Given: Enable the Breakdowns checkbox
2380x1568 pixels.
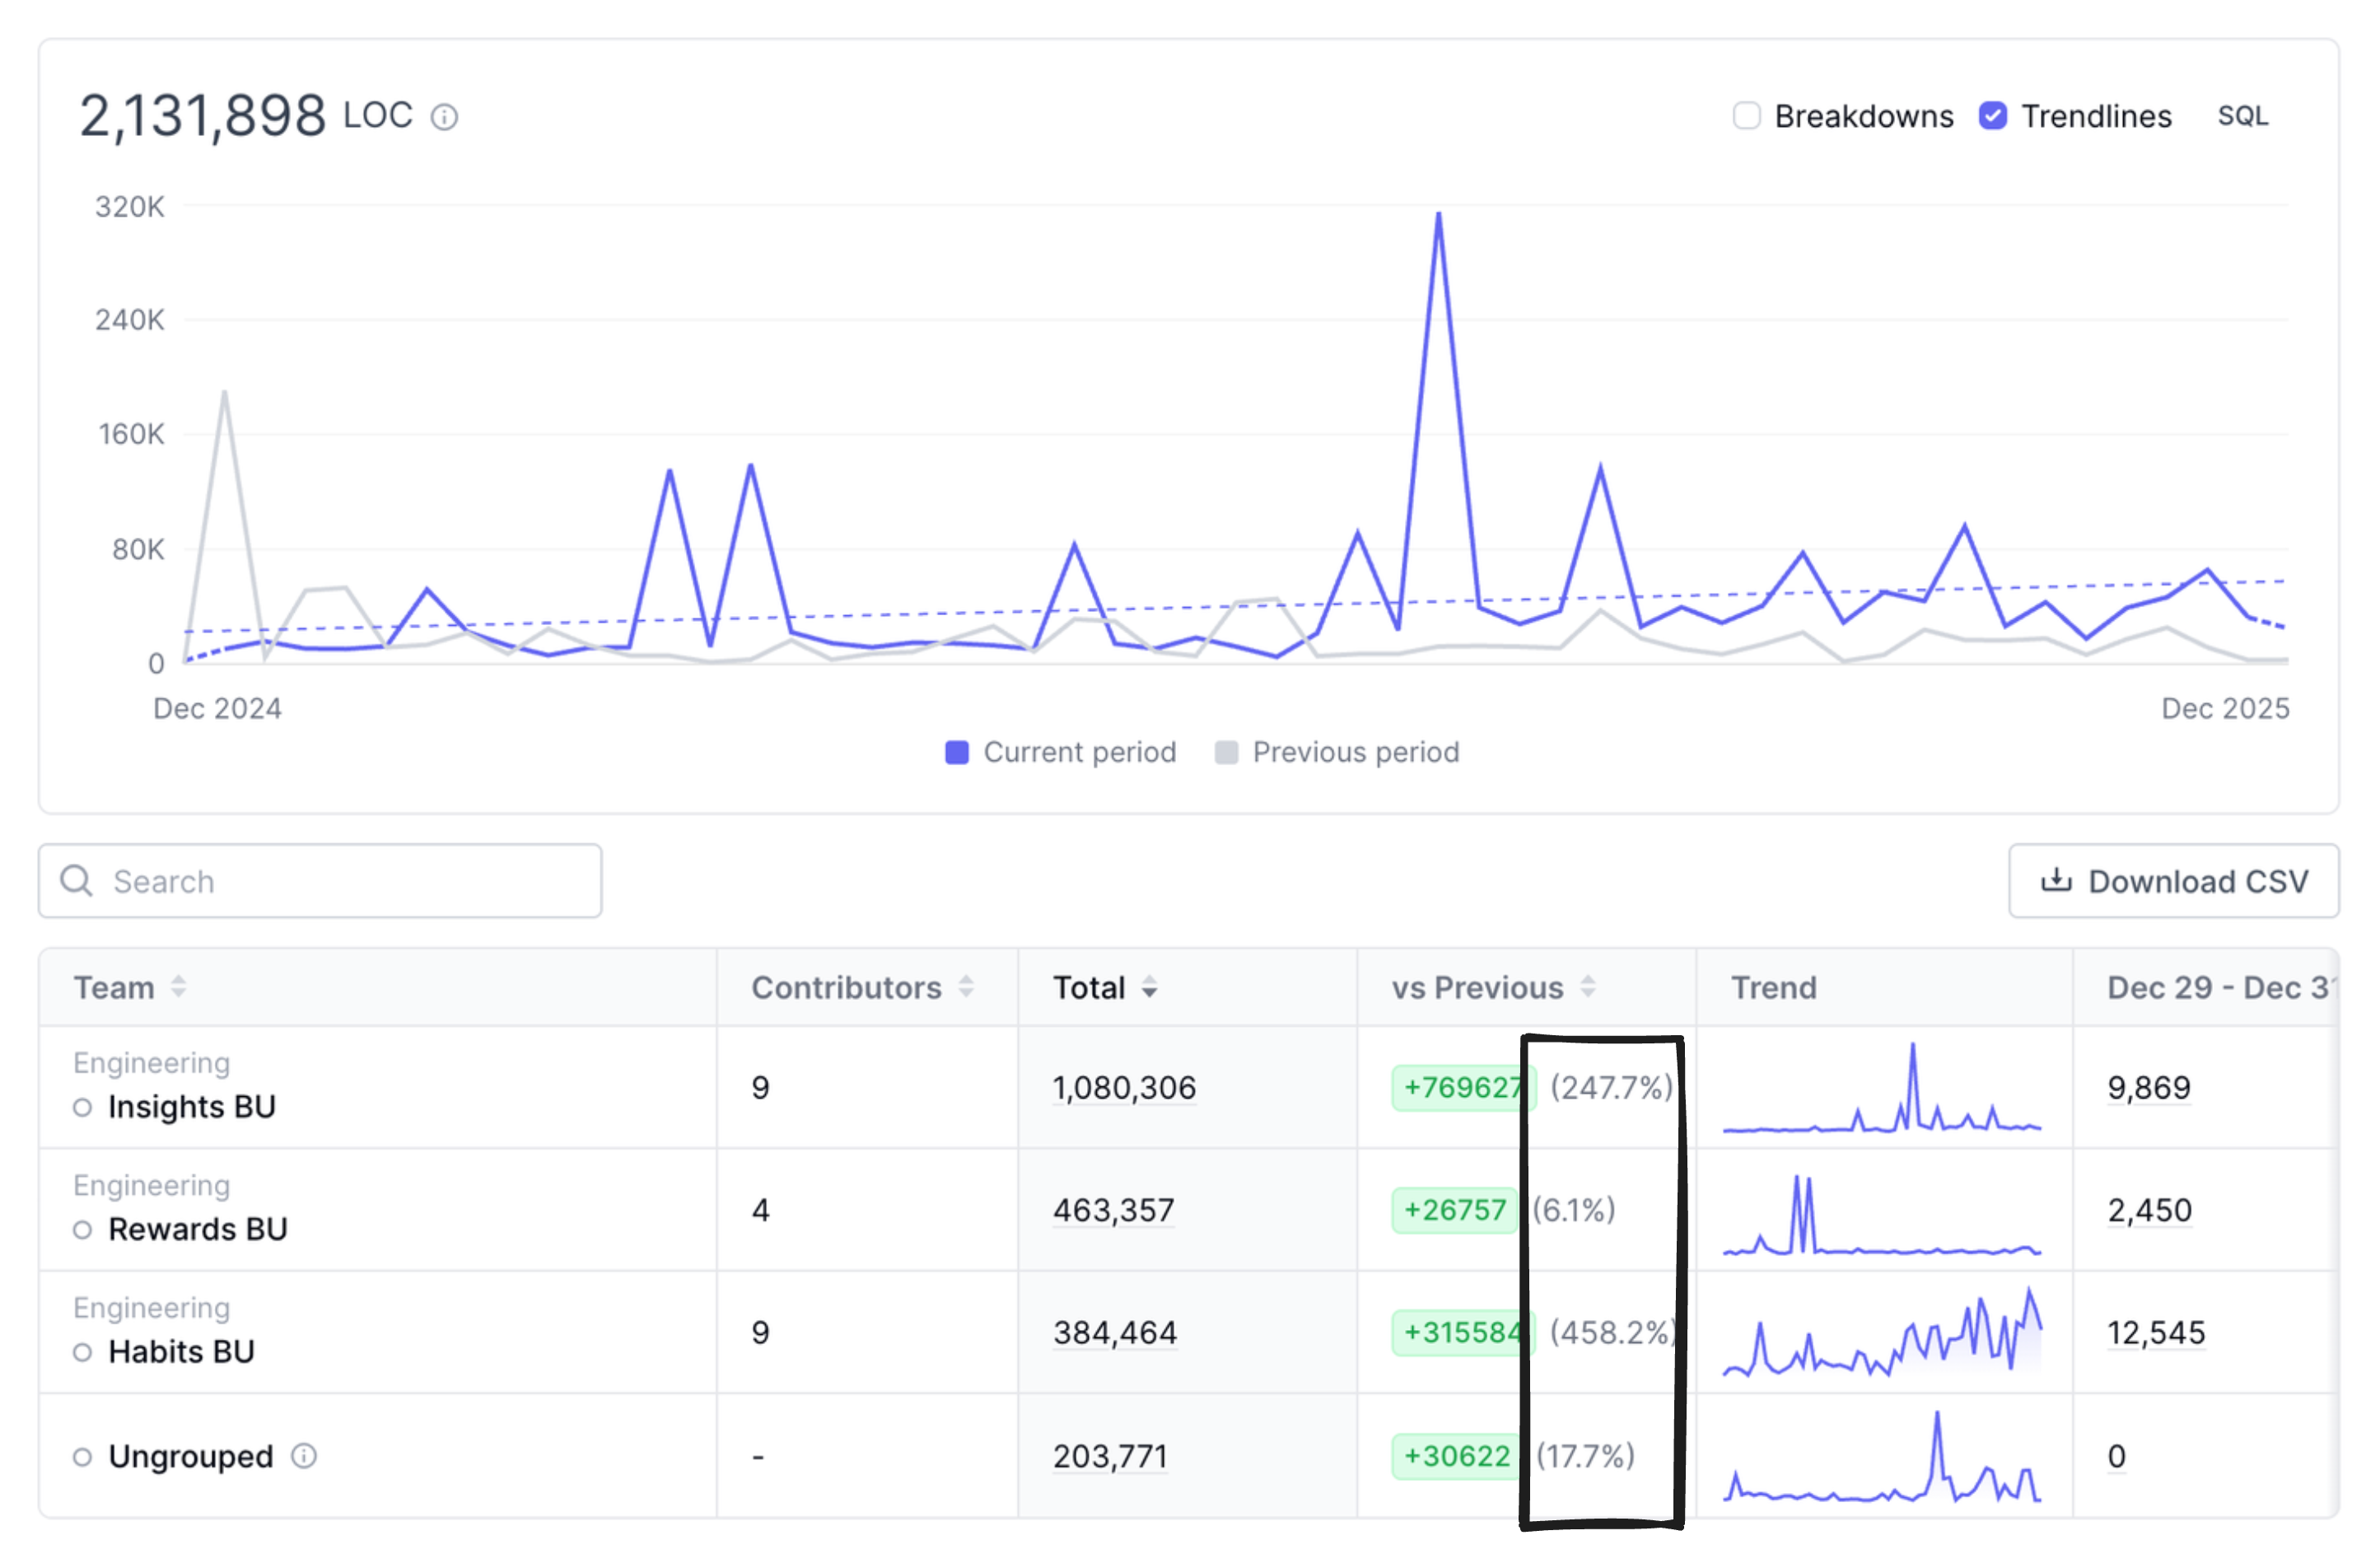Looking at the screenshot, I should pos(1746,116).
